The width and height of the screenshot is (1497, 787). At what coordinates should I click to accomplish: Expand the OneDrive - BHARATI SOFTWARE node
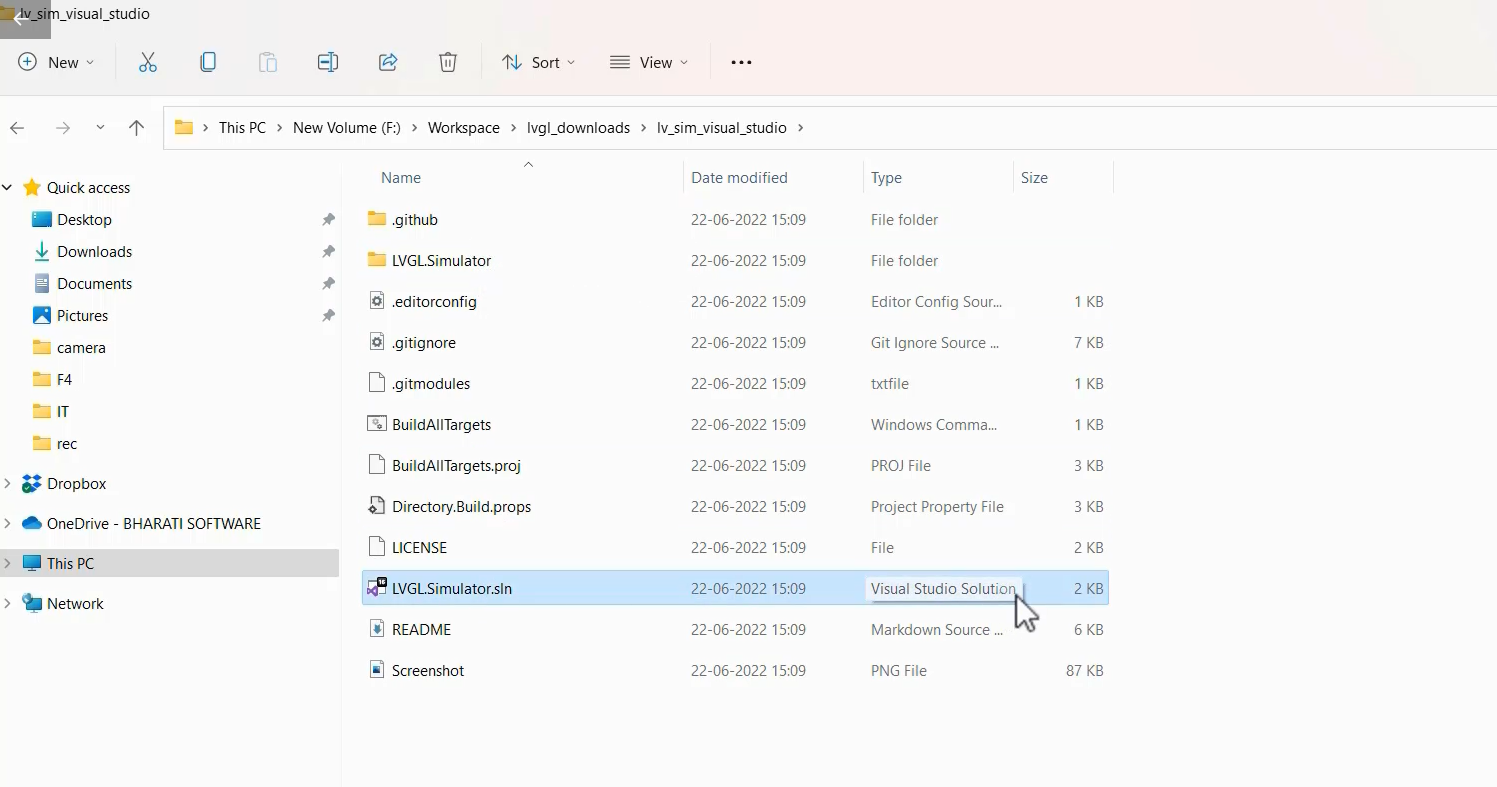[x=8, y=523]
